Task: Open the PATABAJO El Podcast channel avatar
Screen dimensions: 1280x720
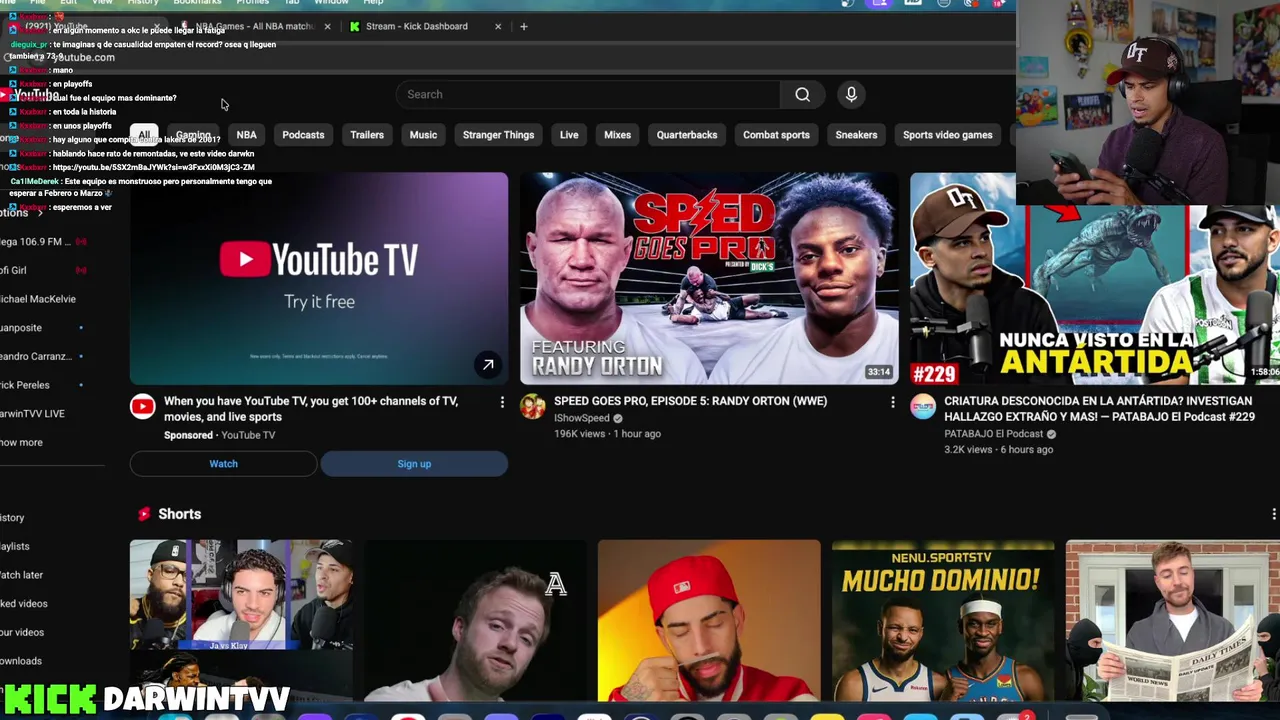Action: pos(923,406)
